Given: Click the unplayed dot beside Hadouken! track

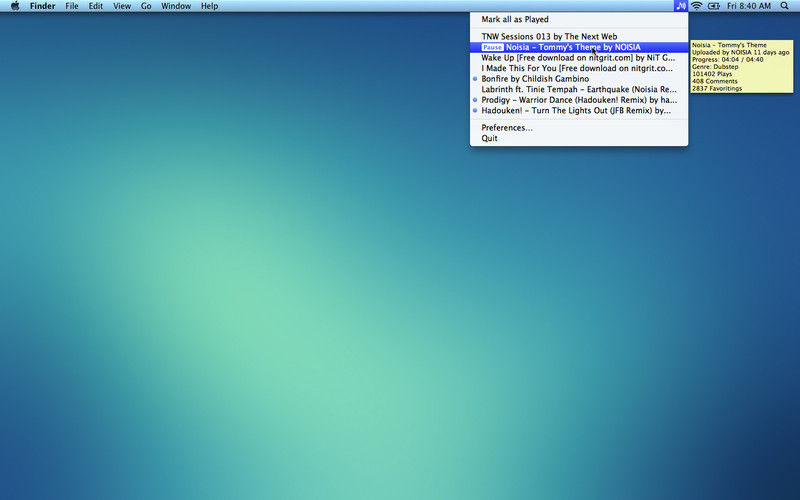Looking at the screenshot, I should tap(475, 111).
